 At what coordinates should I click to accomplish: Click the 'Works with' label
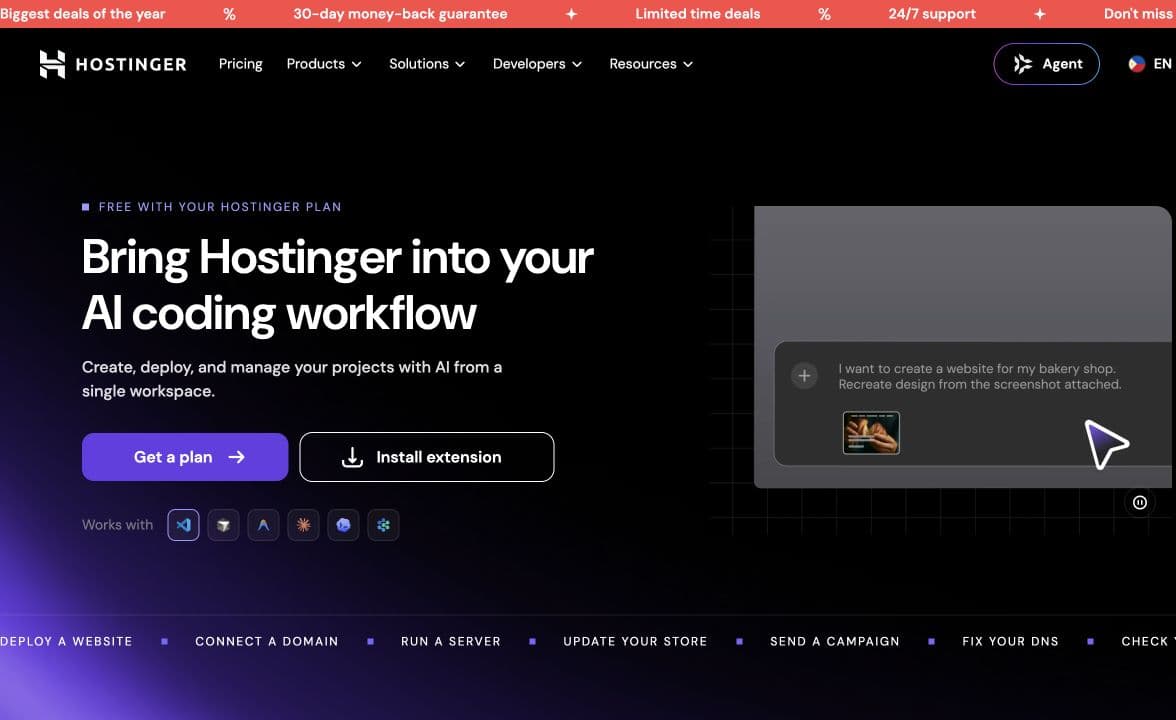pos(117,525)
